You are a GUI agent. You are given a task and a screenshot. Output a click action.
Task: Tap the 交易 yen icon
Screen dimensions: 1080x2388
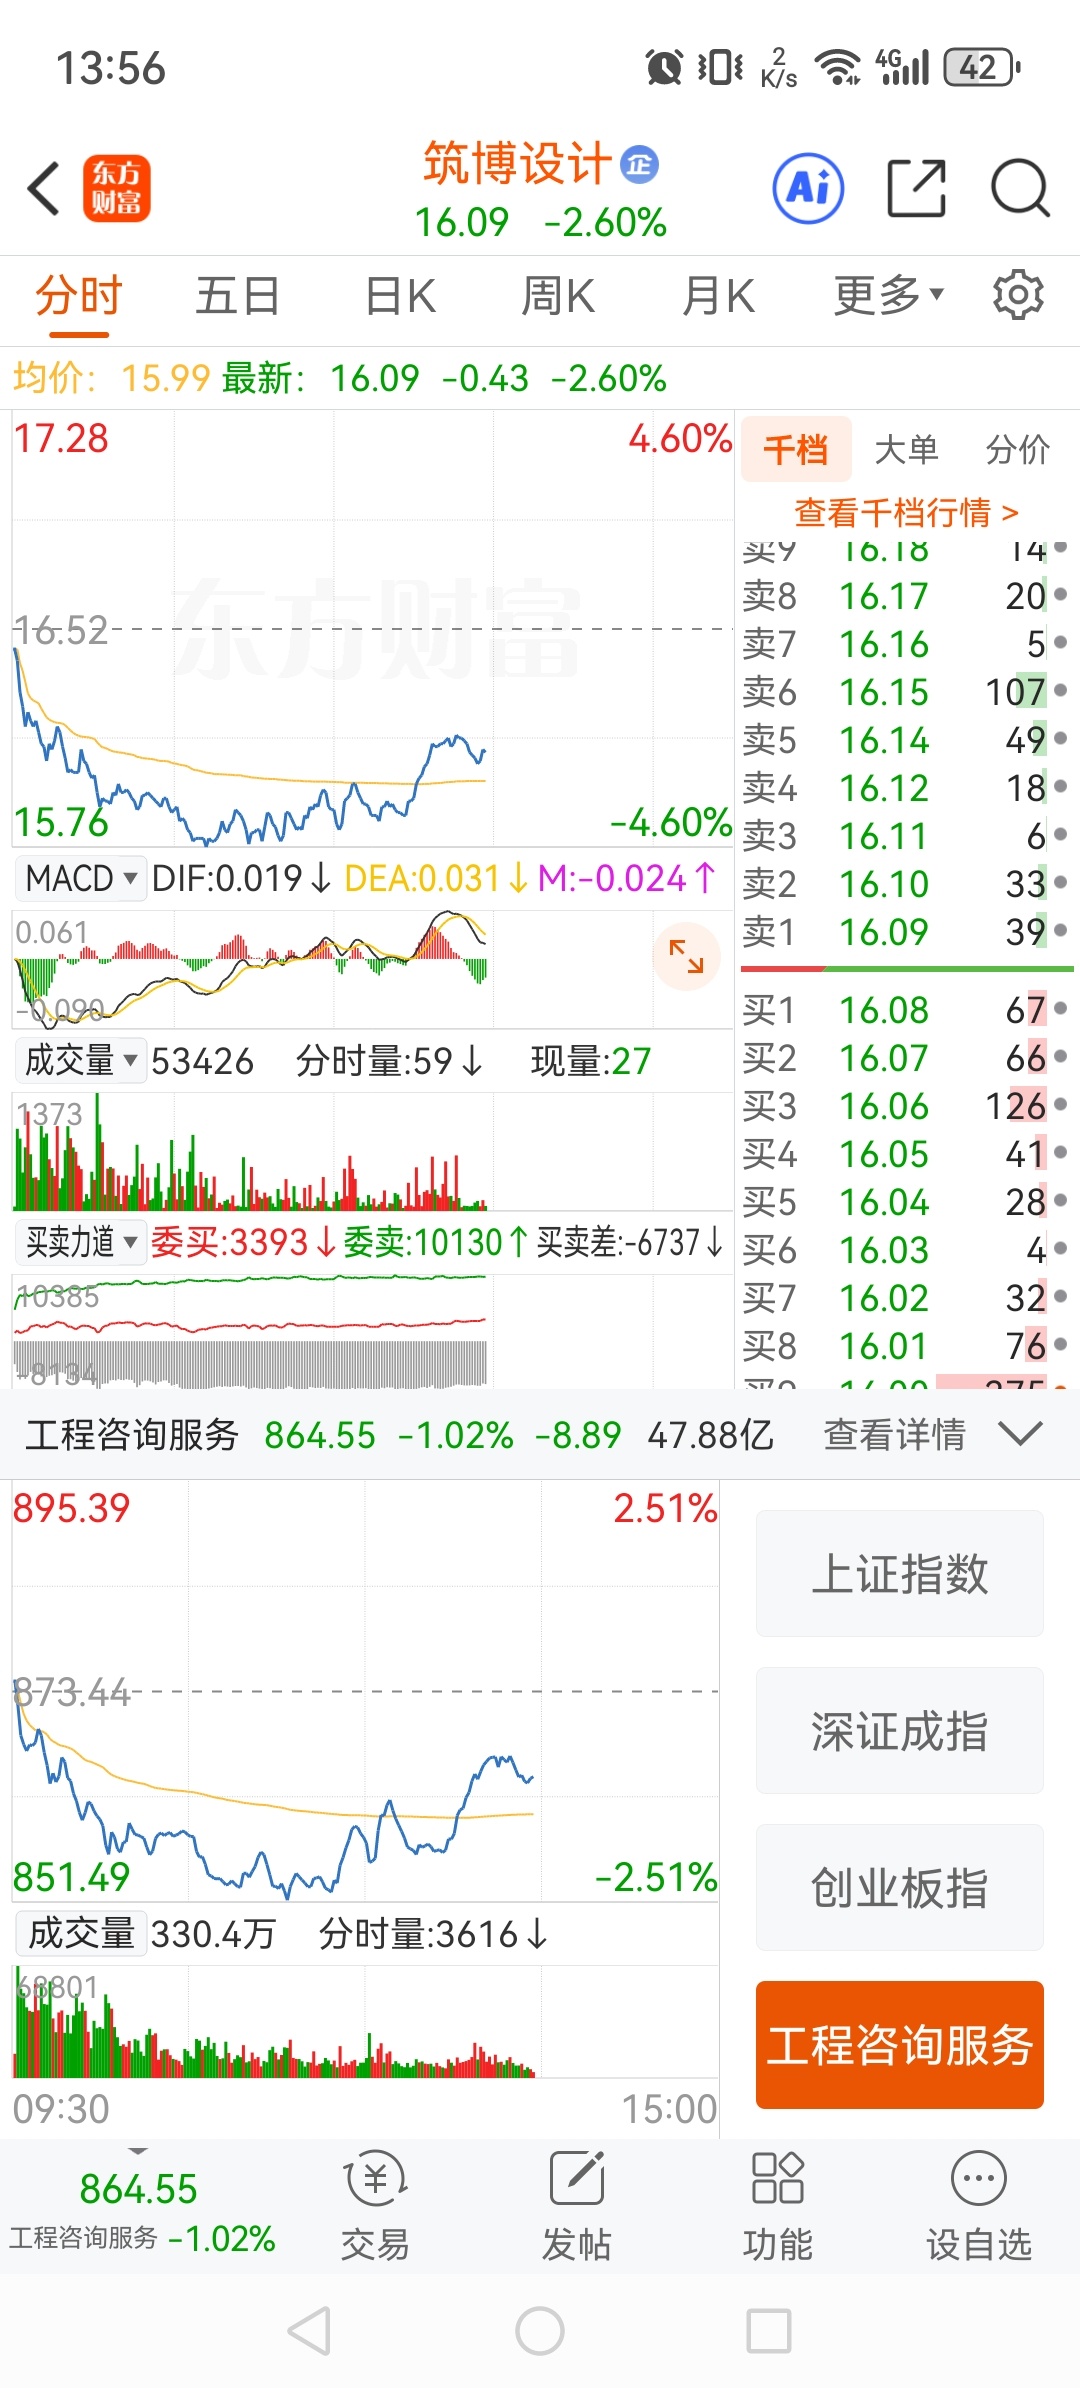tap(375, 2180)
